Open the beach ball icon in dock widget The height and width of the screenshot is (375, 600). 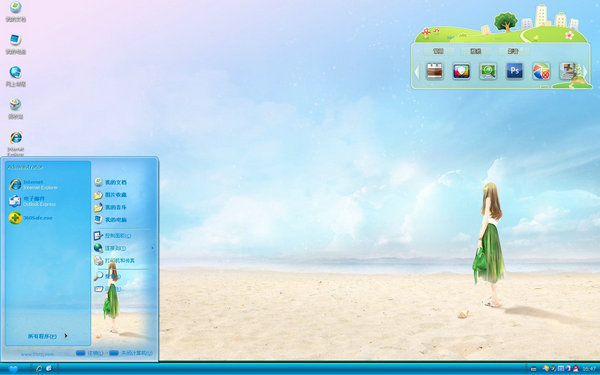tap(541, 71)
